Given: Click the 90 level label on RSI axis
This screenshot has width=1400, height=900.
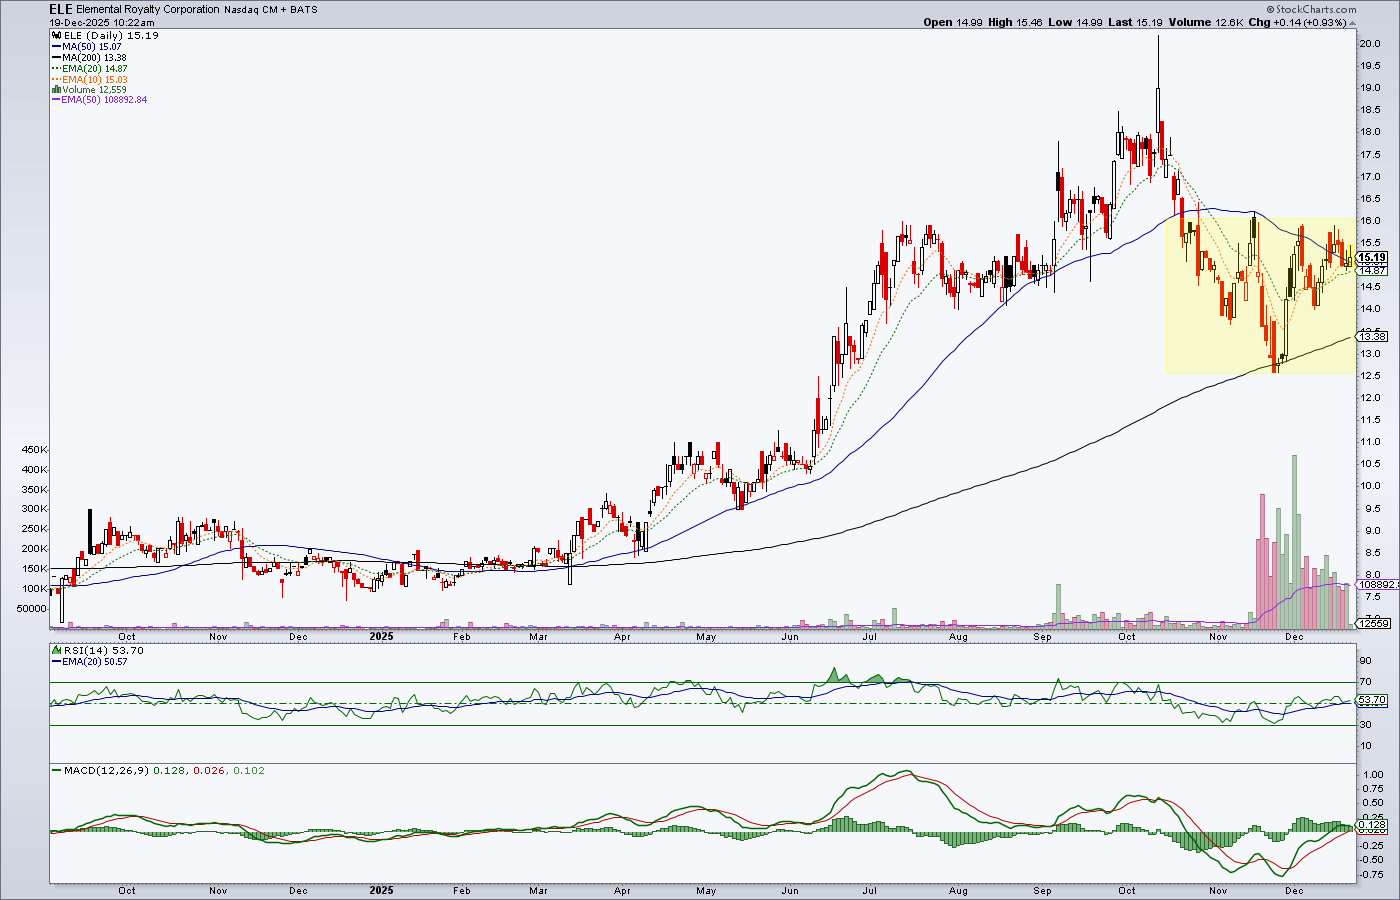Looking at the screenshot, I should click(1364, 661).
